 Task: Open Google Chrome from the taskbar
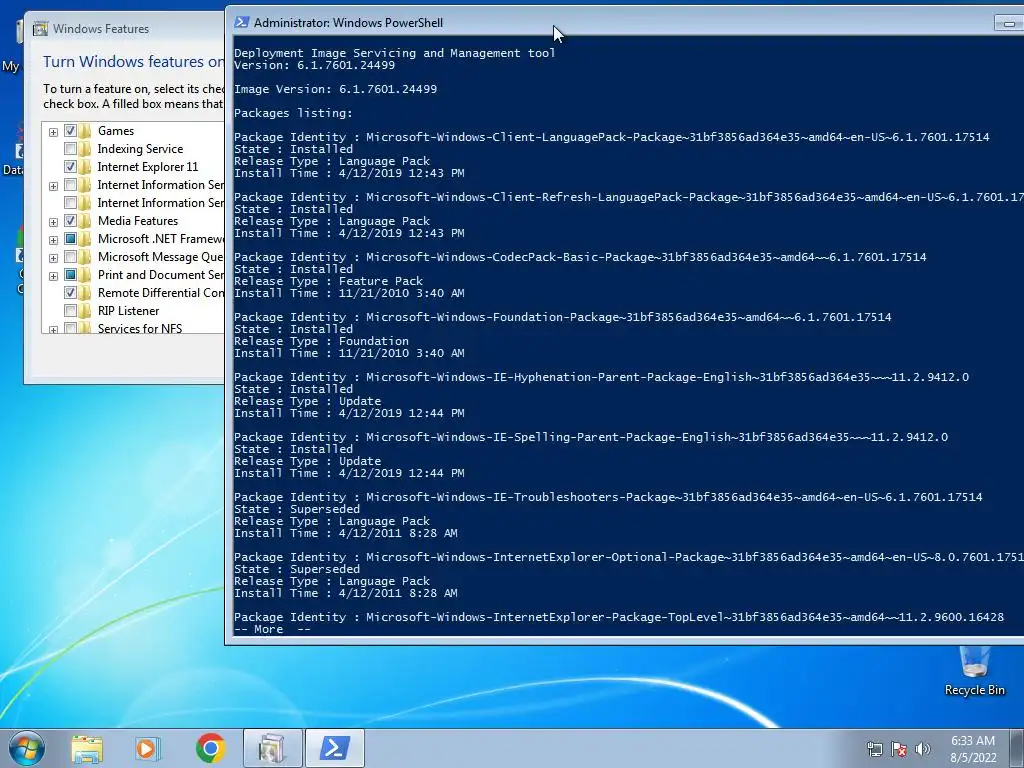210,748
